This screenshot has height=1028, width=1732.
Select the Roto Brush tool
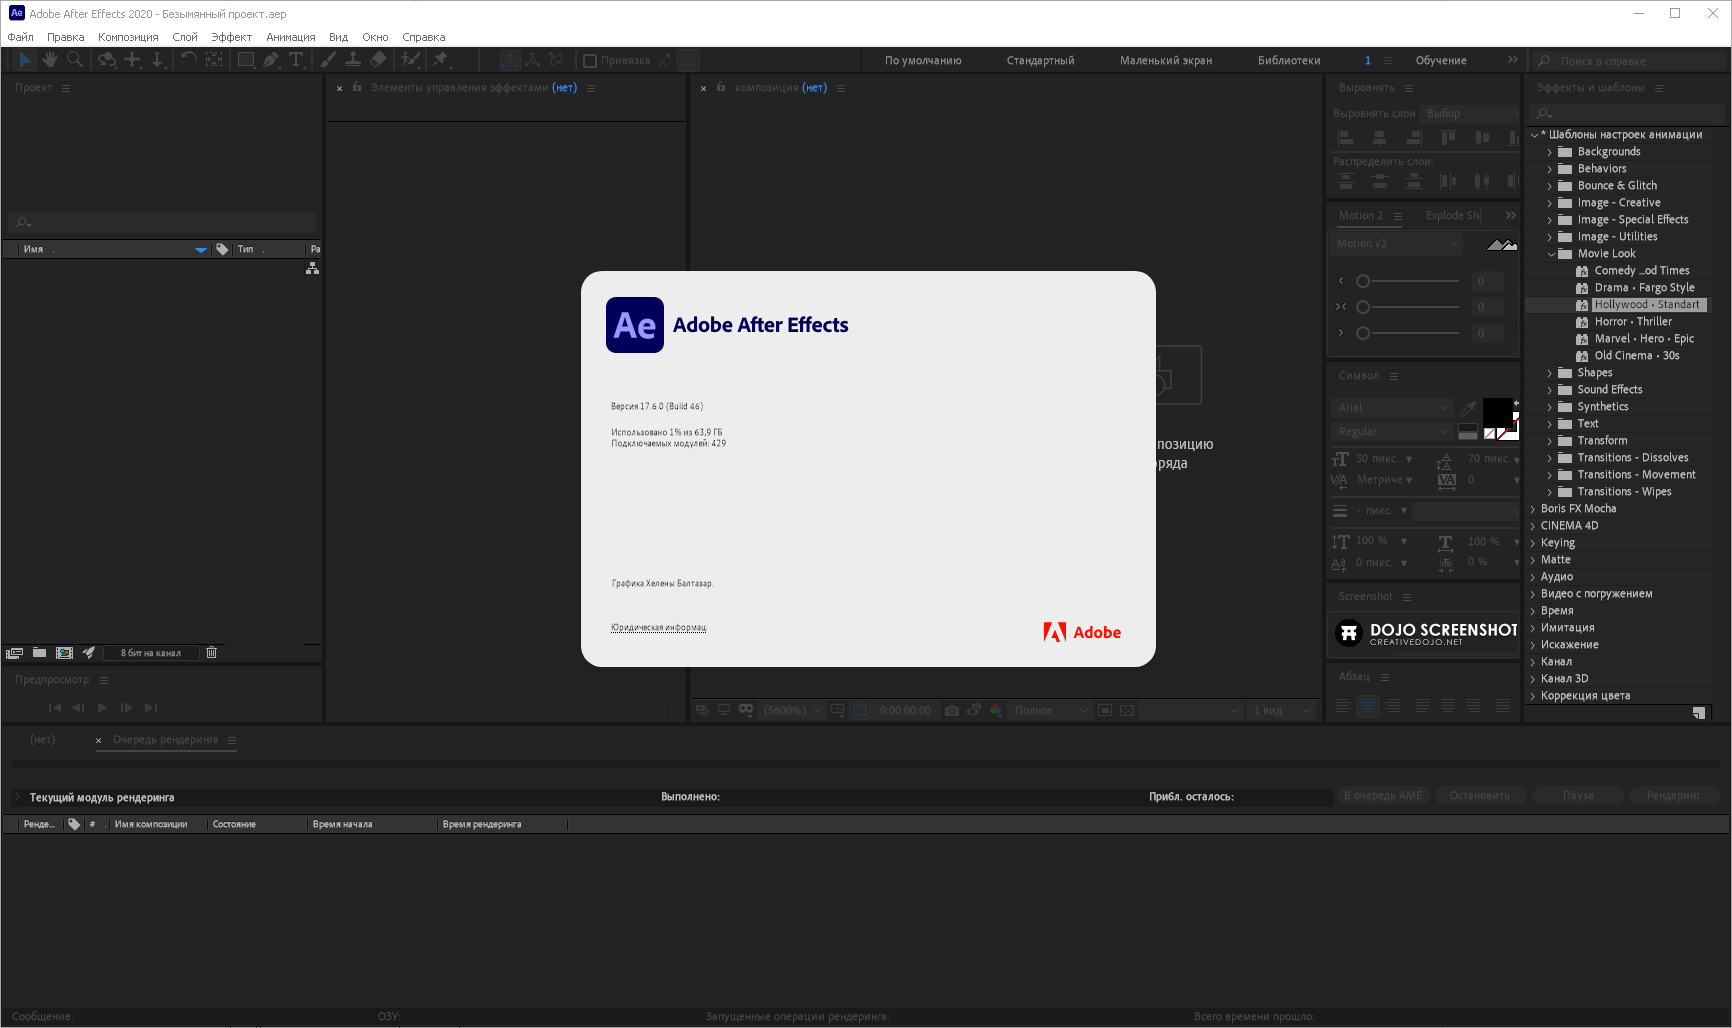pyautogui.click(x=408, y=59)
